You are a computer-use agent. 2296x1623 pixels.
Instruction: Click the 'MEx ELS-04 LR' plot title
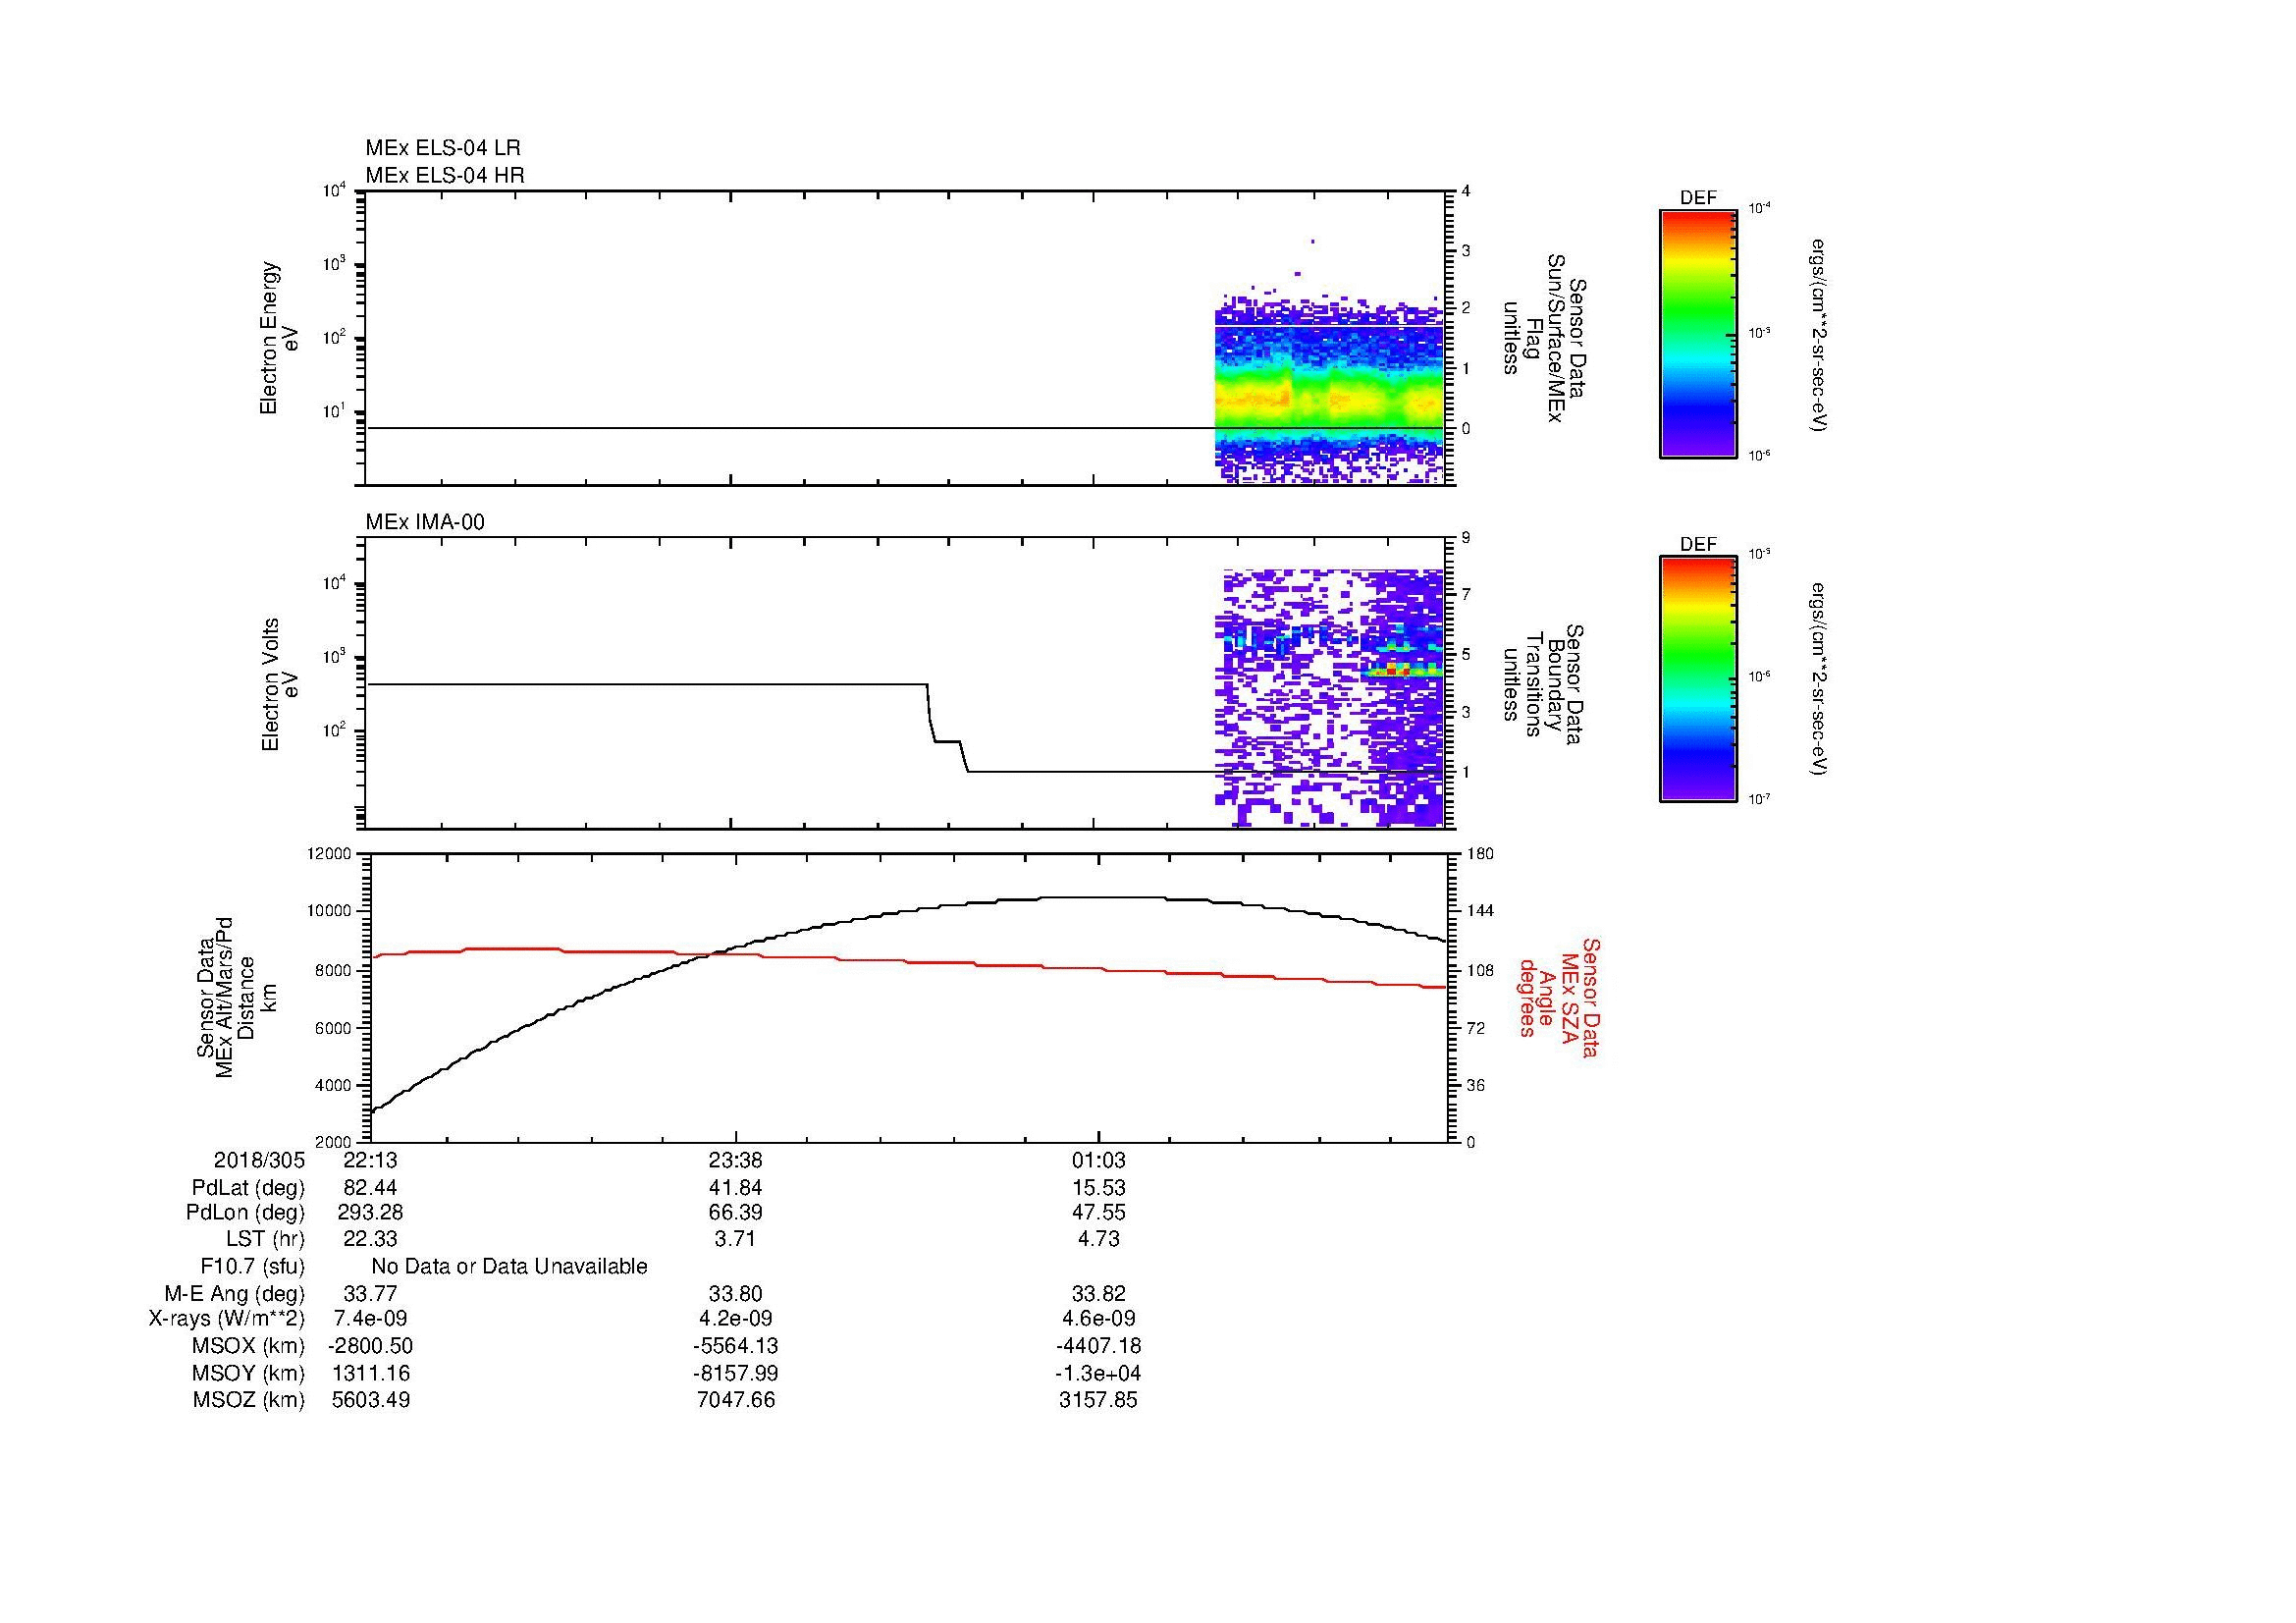[x=443, y=148]
